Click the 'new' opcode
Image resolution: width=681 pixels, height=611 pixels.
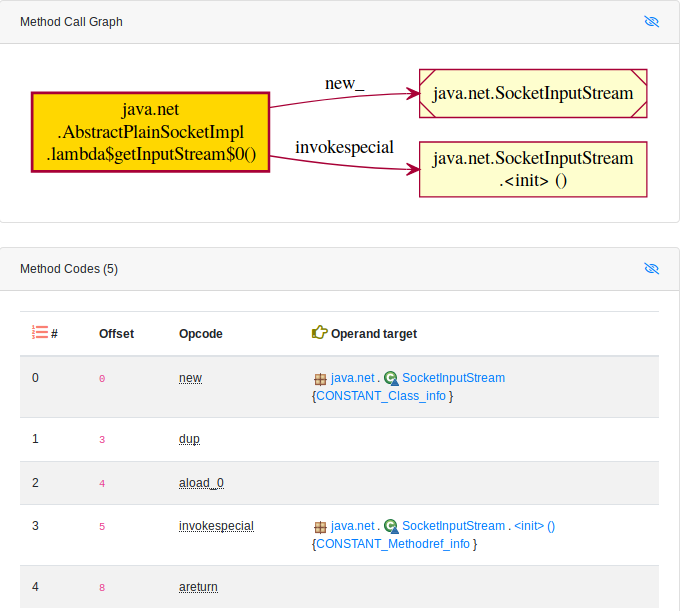pyautogui.click(x=190, y=378)
